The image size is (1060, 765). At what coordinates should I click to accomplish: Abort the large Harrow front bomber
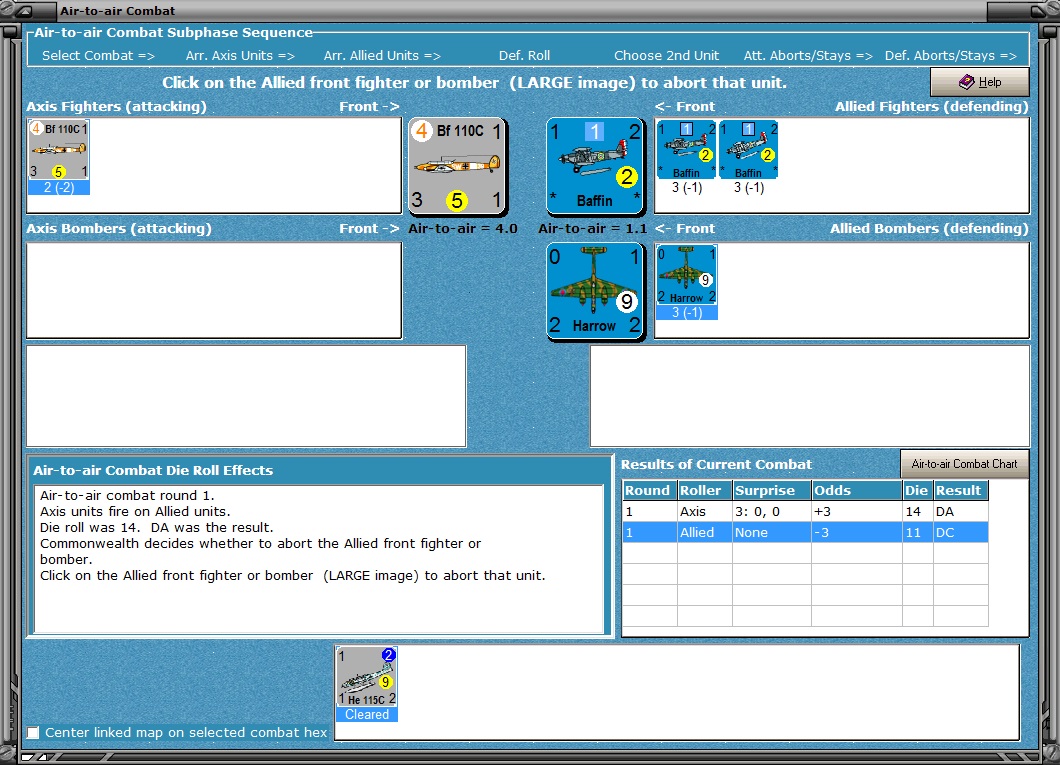[595, 291]
